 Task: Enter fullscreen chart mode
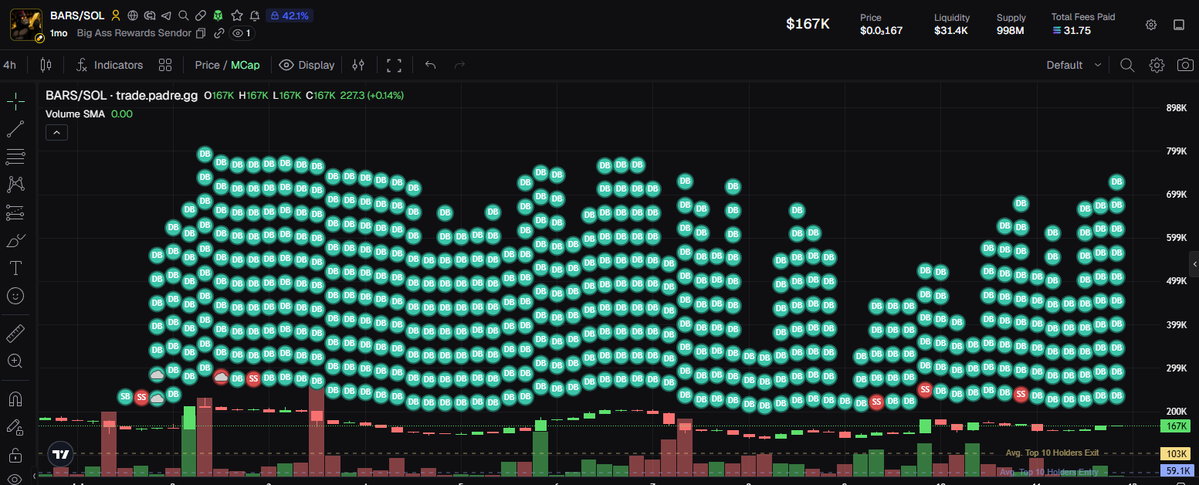tap(394, 65)
